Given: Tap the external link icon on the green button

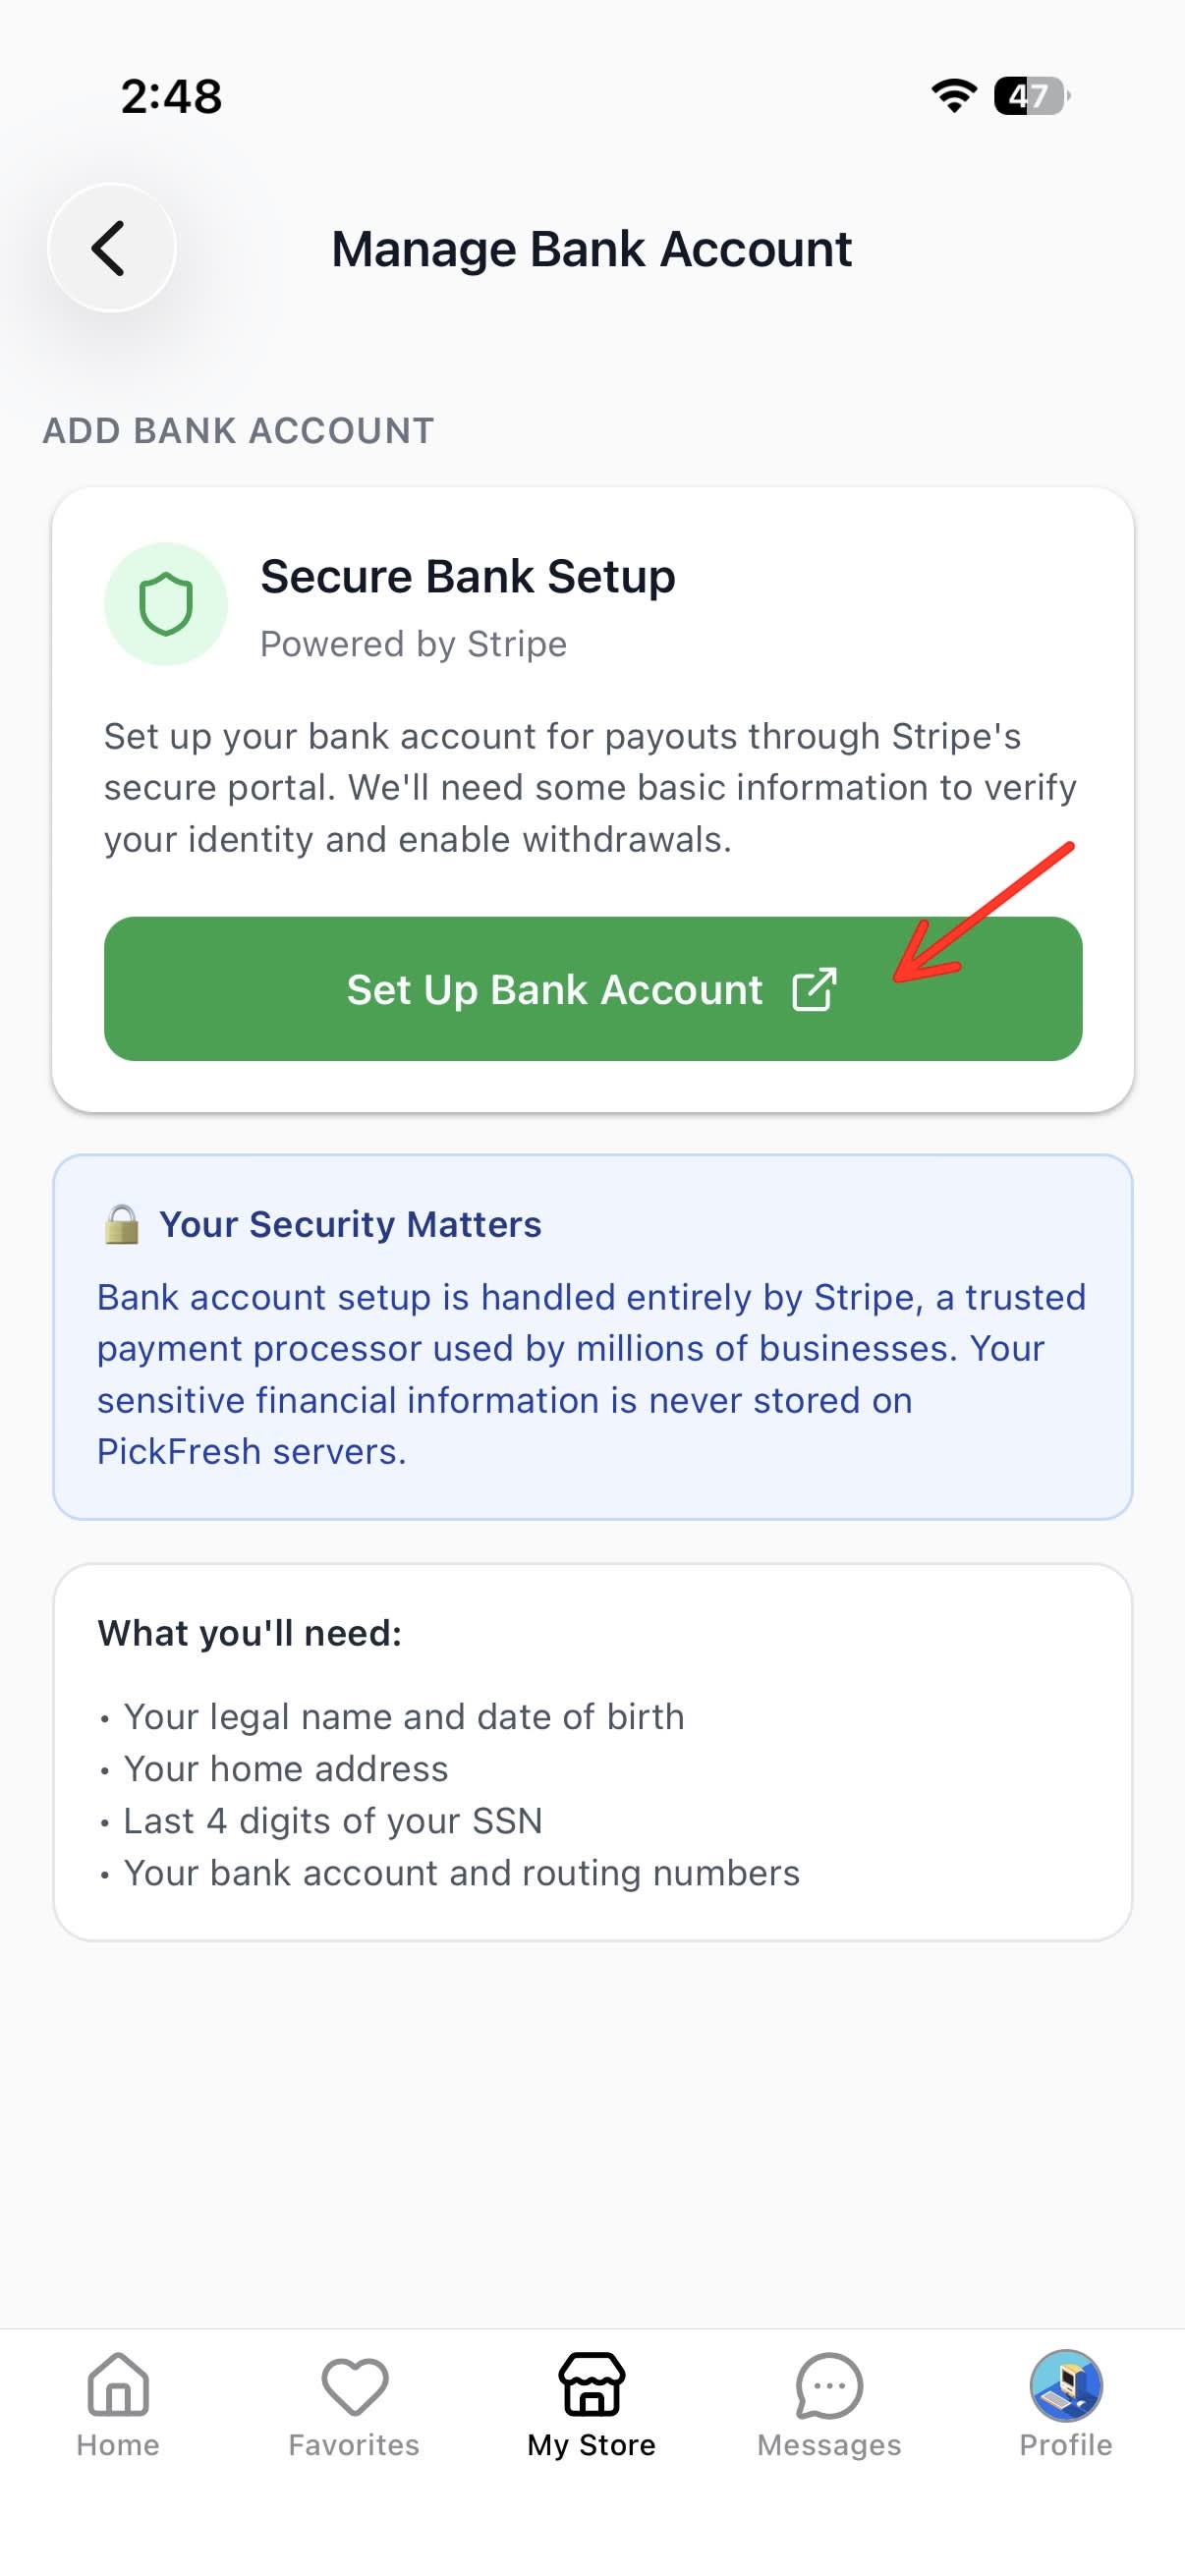Looking at the screenshot, I should 816,989.
